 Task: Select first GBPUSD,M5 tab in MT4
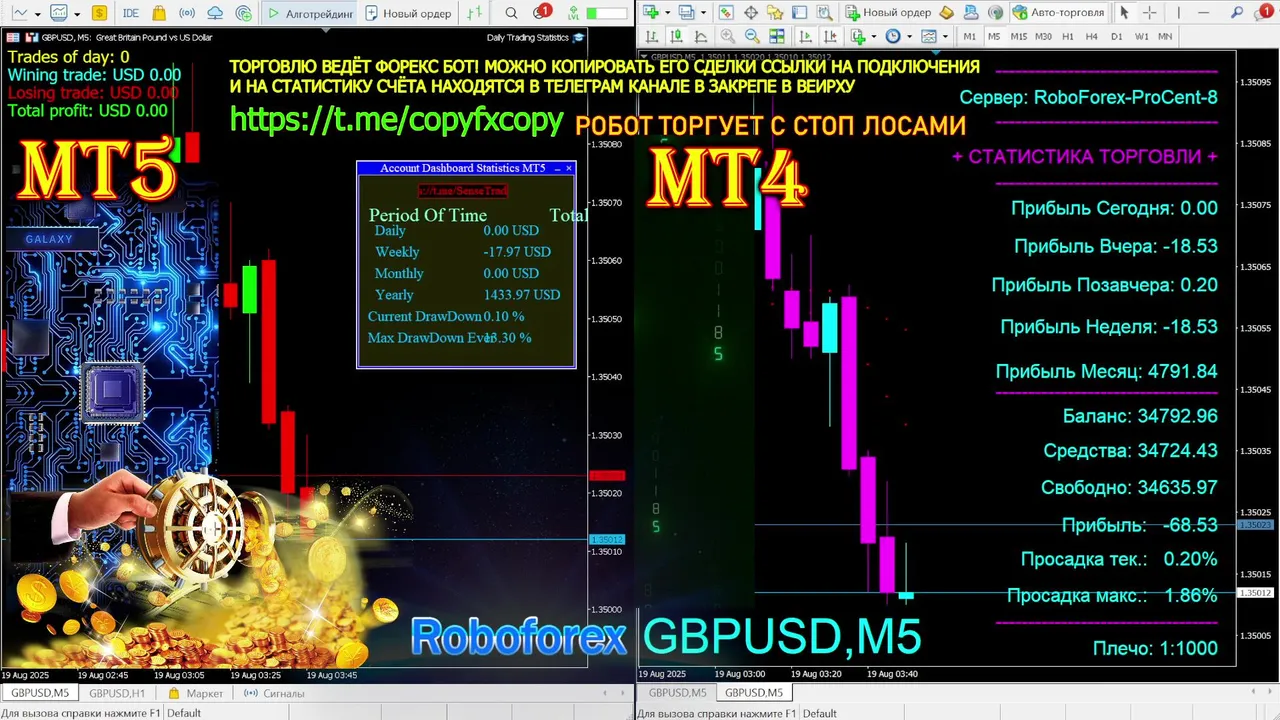(x=677, y=693)
